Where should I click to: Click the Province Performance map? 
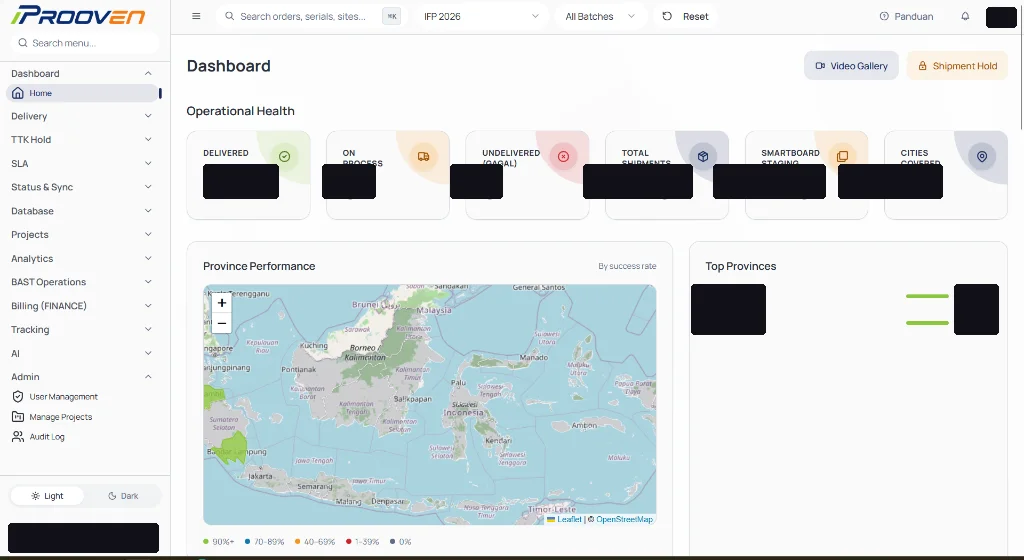[430, 405]
